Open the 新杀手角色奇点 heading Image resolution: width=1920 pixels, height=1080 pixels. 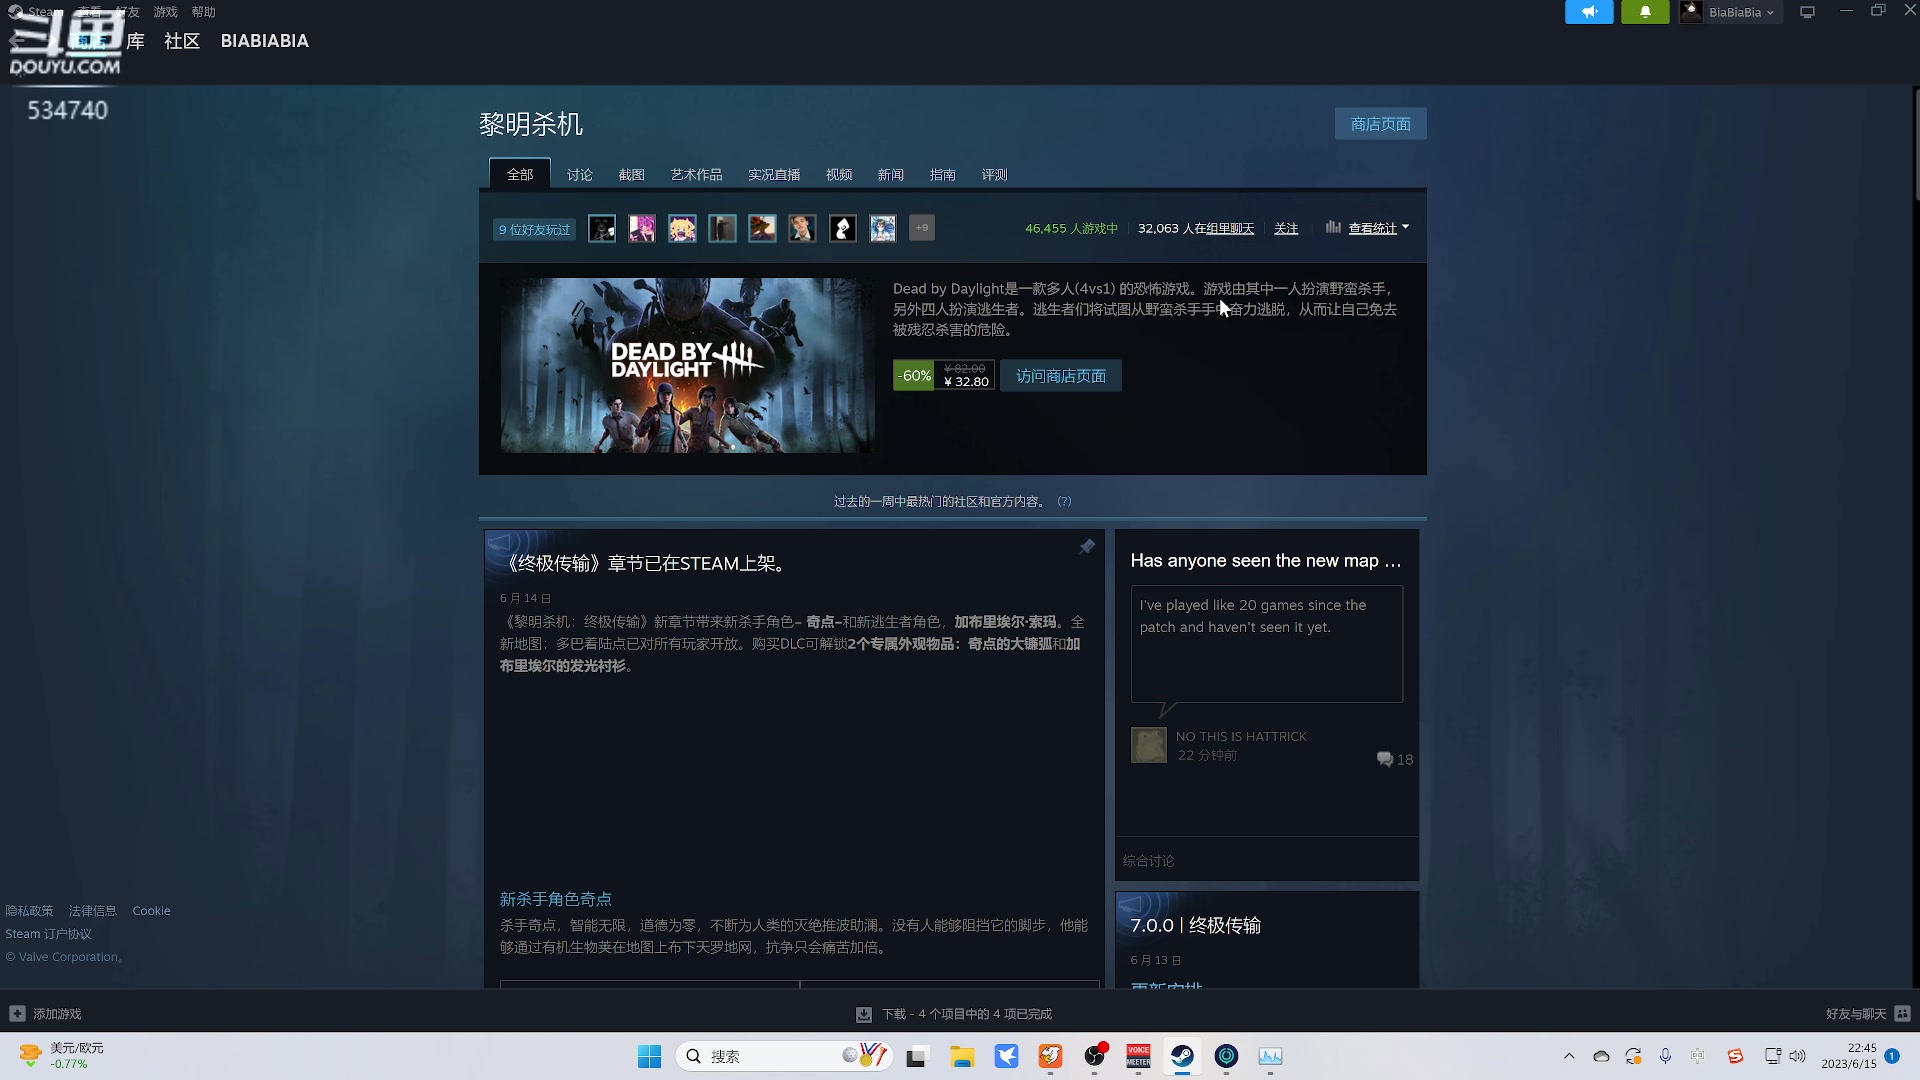click(x=555, y=899)
